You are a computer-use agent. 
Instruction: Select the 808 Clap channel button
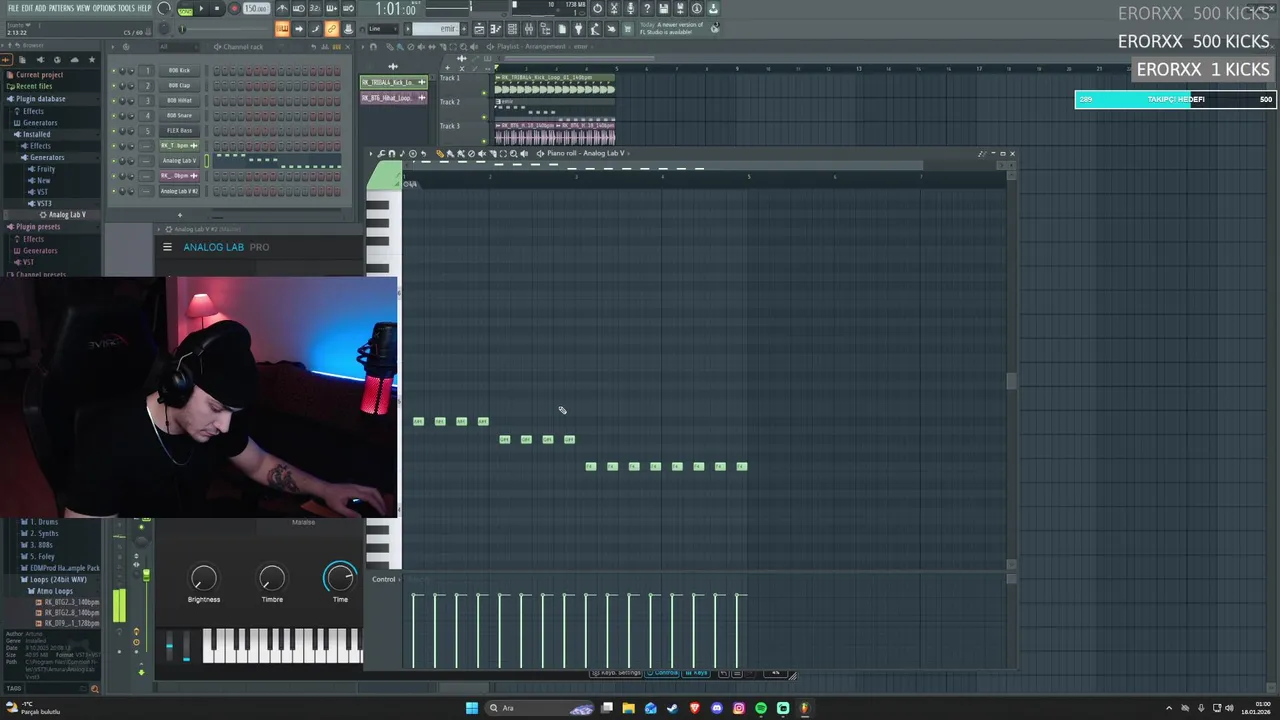coord(179,85)
